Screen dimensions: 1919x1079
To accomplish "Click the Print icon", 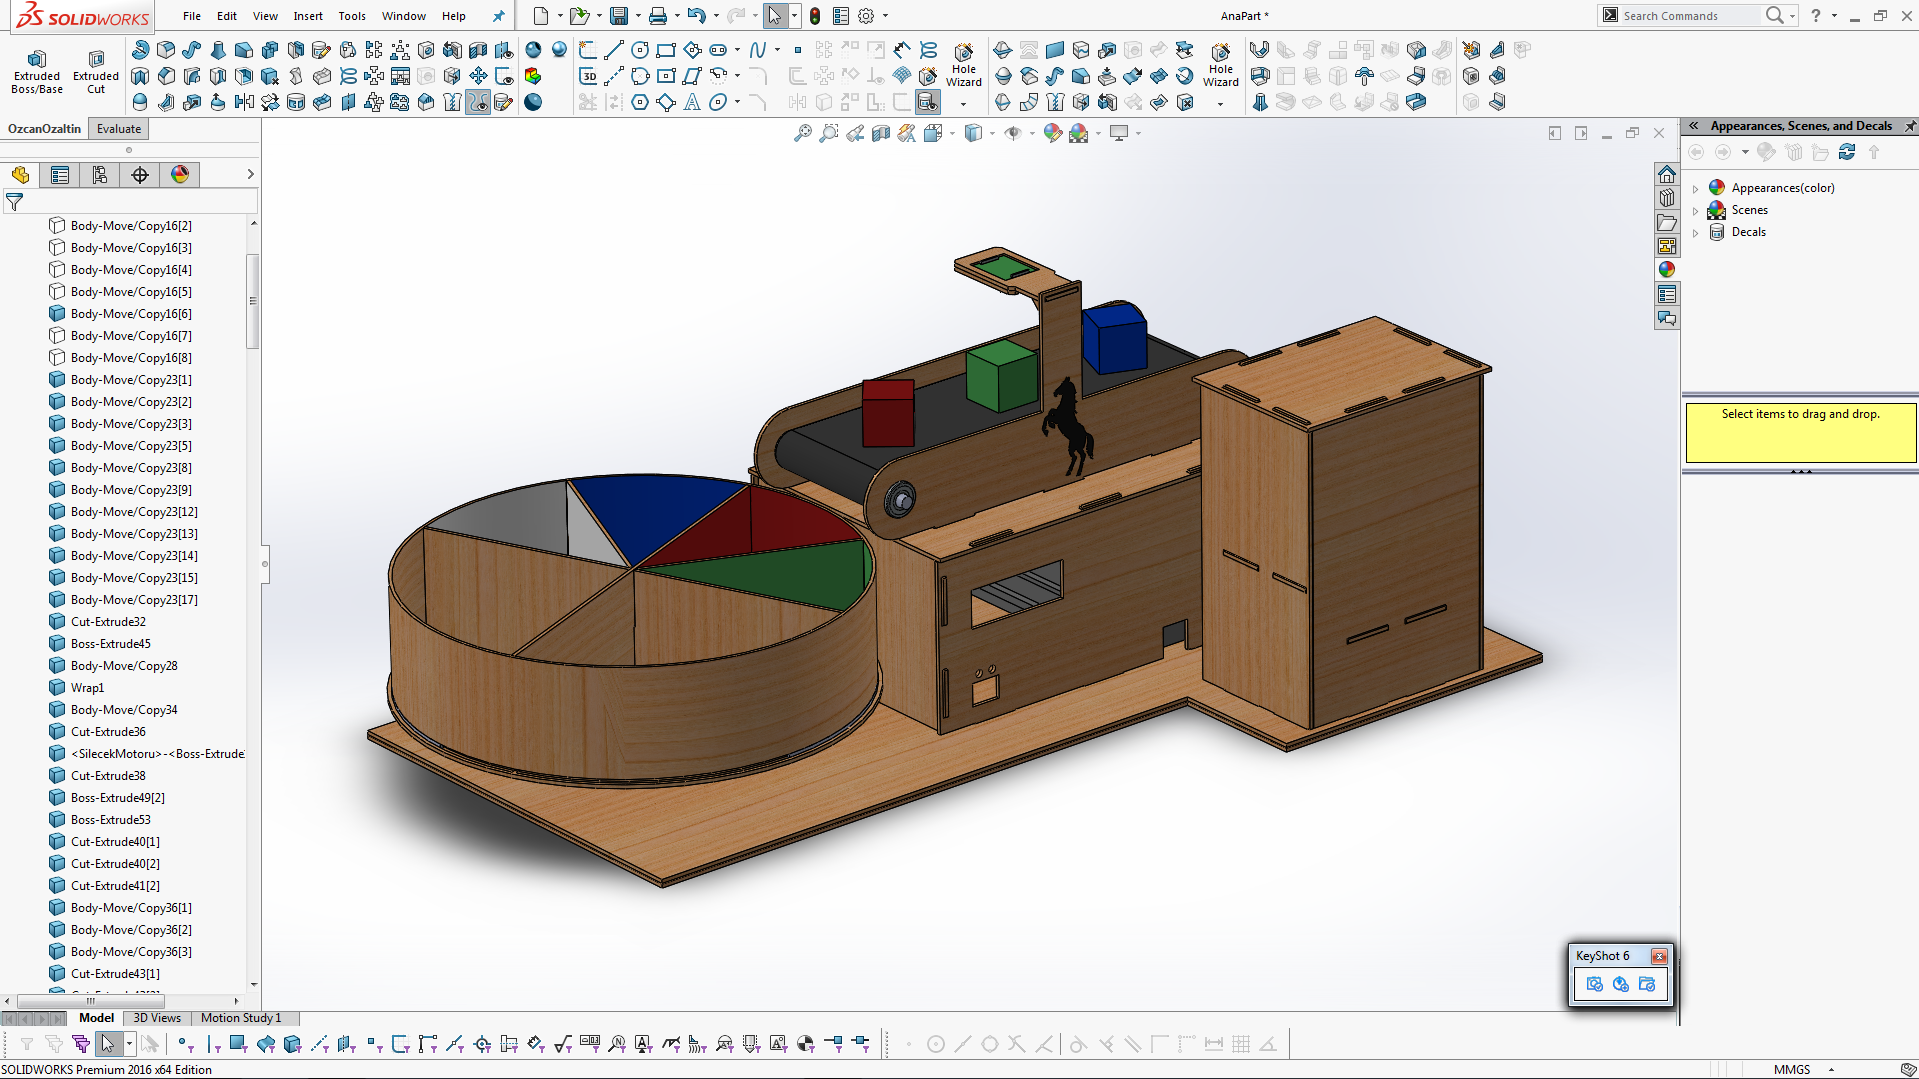I will pyautogui.click(x=657, y=16).
